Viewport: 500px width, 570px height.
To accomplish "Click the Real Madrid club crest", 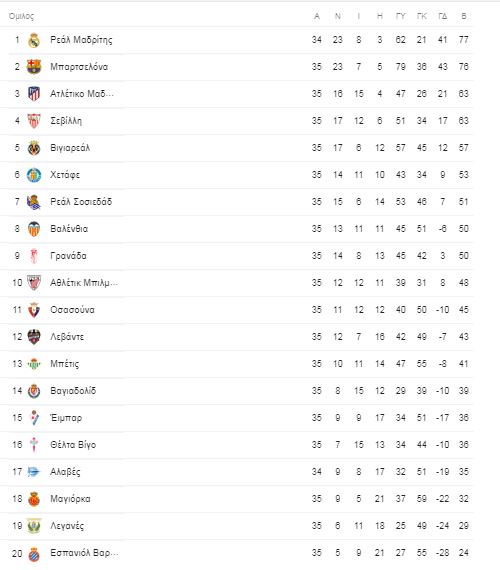I will pyautogui.click(x=34, y=40).
